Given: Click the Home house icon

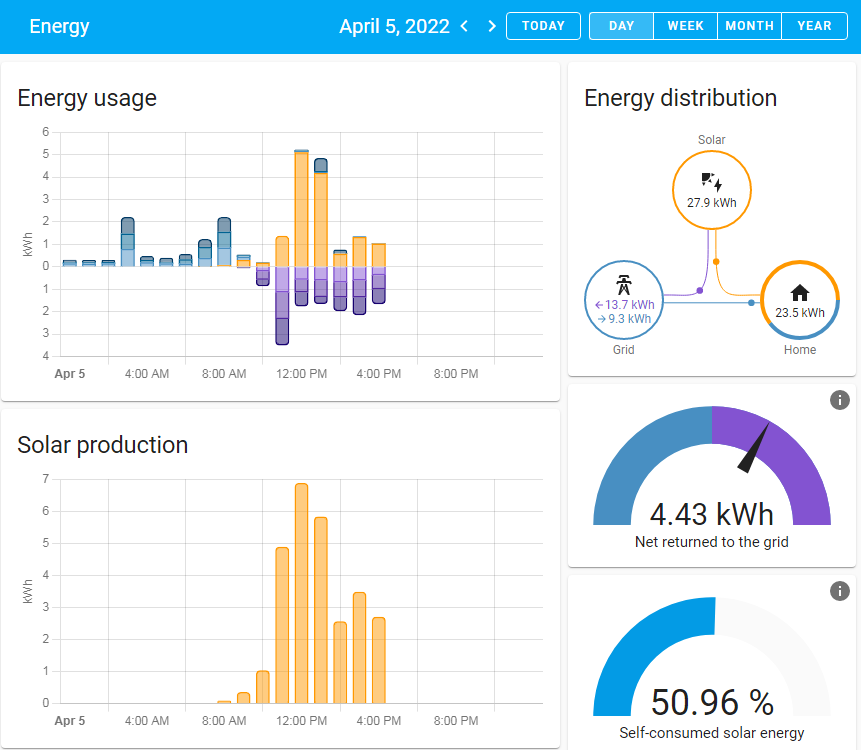Looking at the screenshot, I should (x=800, y=293).
